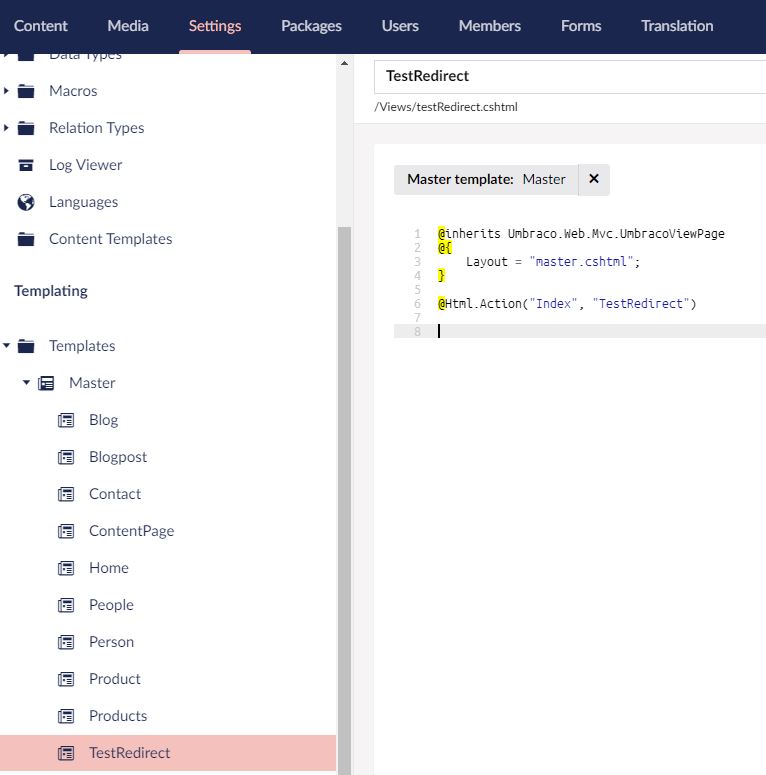Click the Contact template icon
Screen dimensions: 766x775
pos(66,494)
